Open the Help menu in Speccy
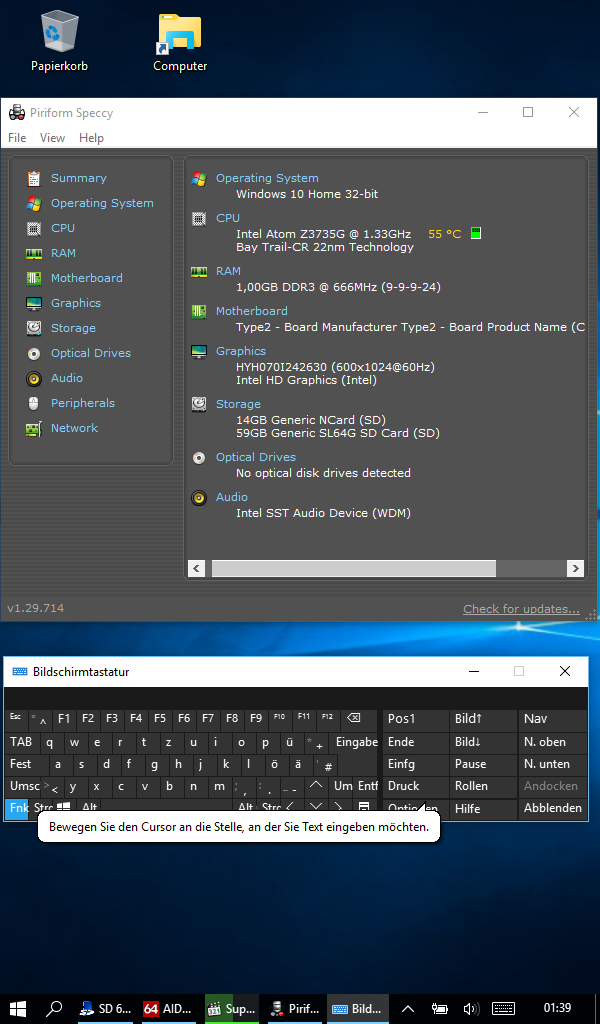This screenshot has width=600, height=1024. pos(91,138)
